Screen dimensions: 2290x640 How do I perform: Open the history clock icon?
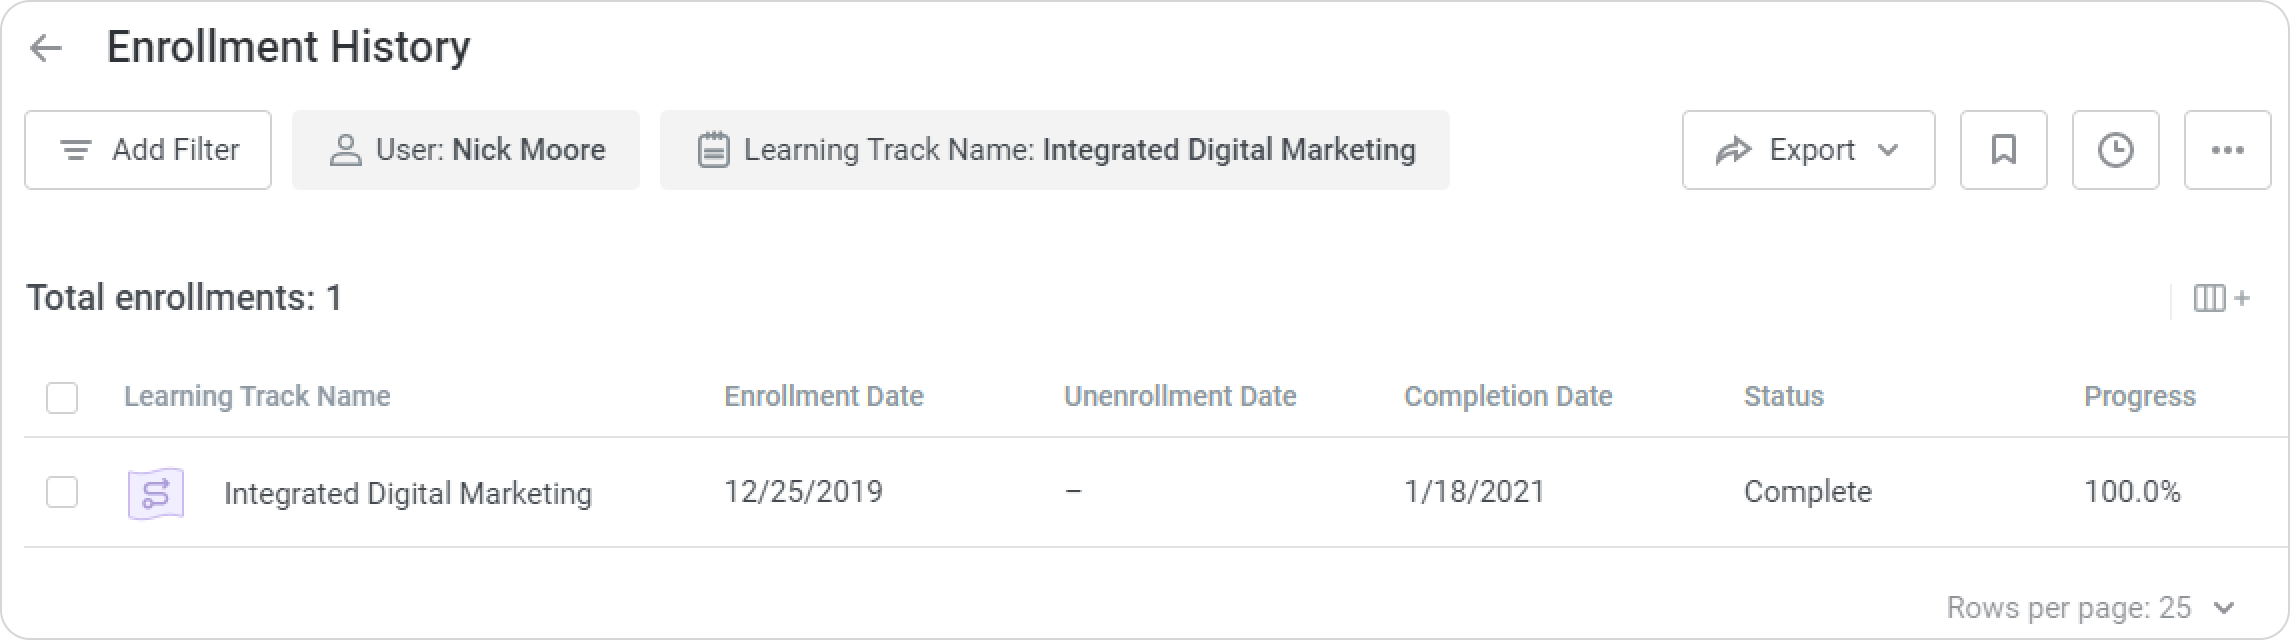pos(2115,150)
